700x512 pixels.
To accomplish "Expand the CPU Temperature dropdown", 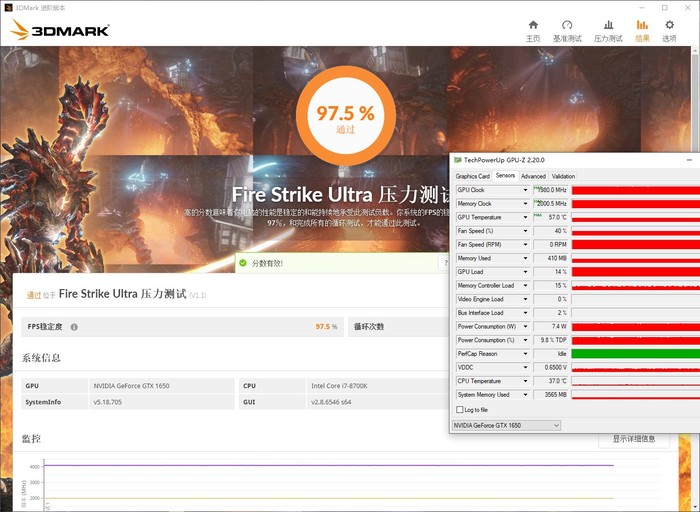I will click(525, 381).
